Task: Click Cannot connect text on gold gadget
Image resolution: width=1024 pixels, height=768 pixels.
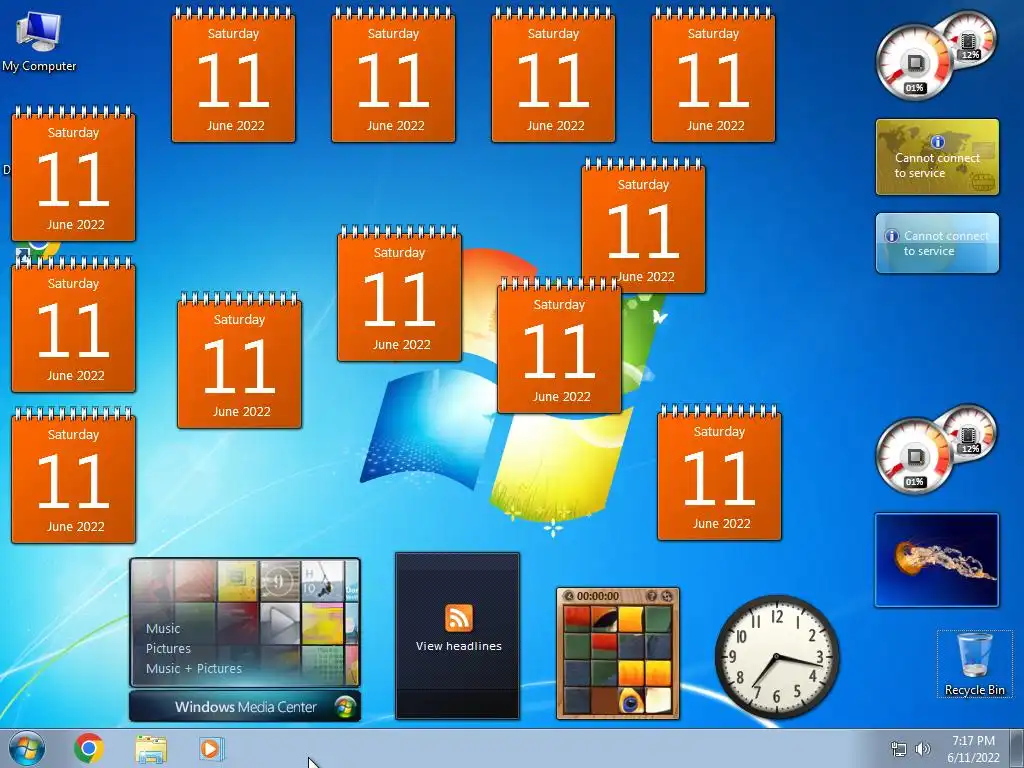Action: coord(936,165)
